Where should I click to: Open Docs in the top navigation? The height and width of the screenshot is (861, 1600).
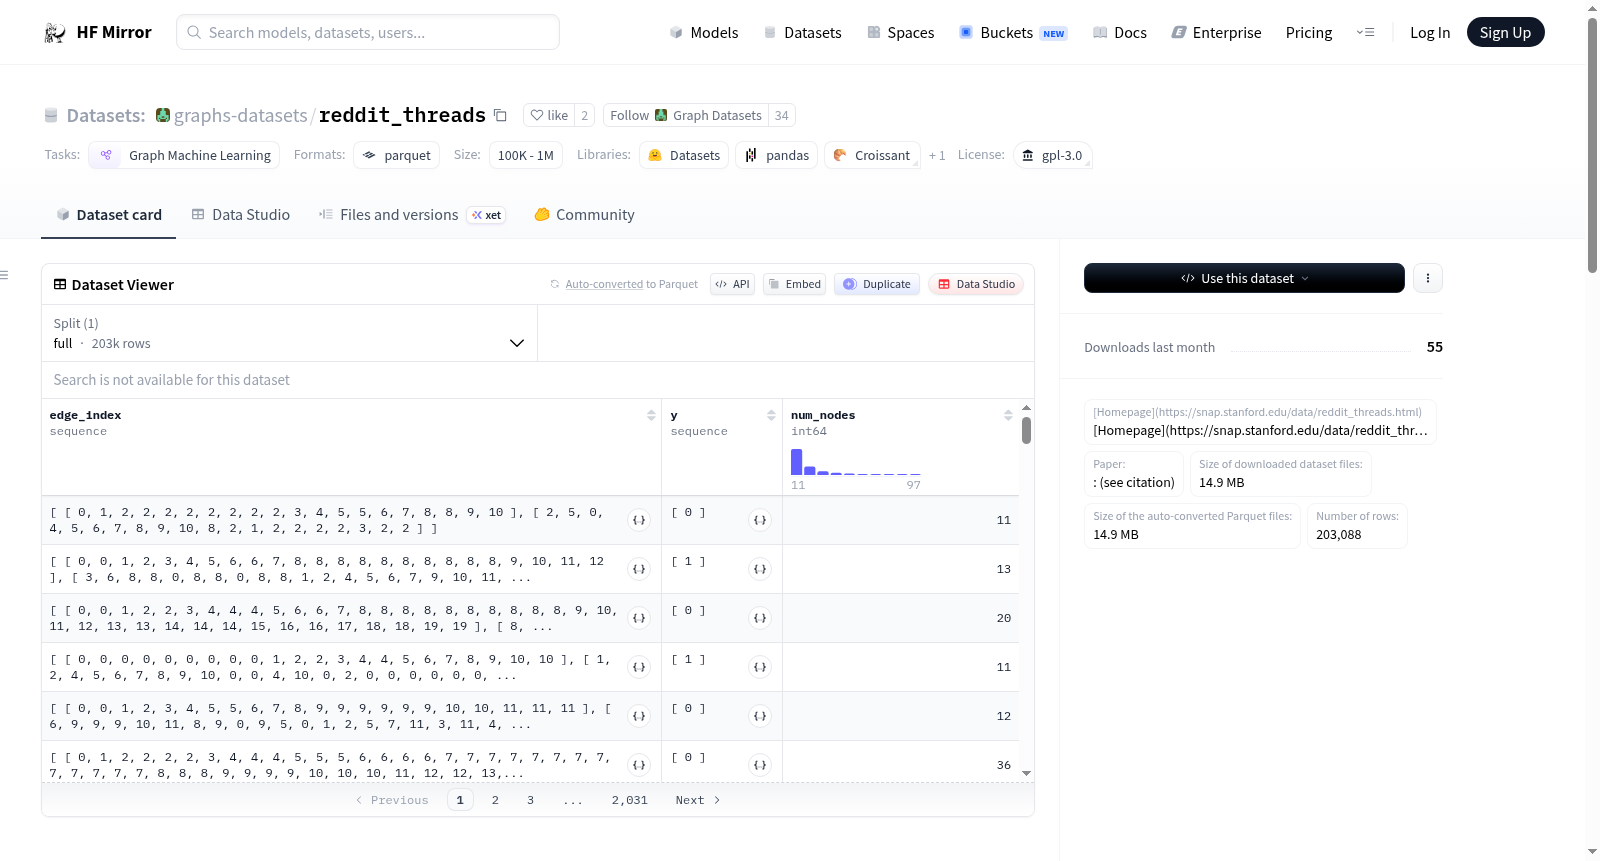coord(1120,33)
